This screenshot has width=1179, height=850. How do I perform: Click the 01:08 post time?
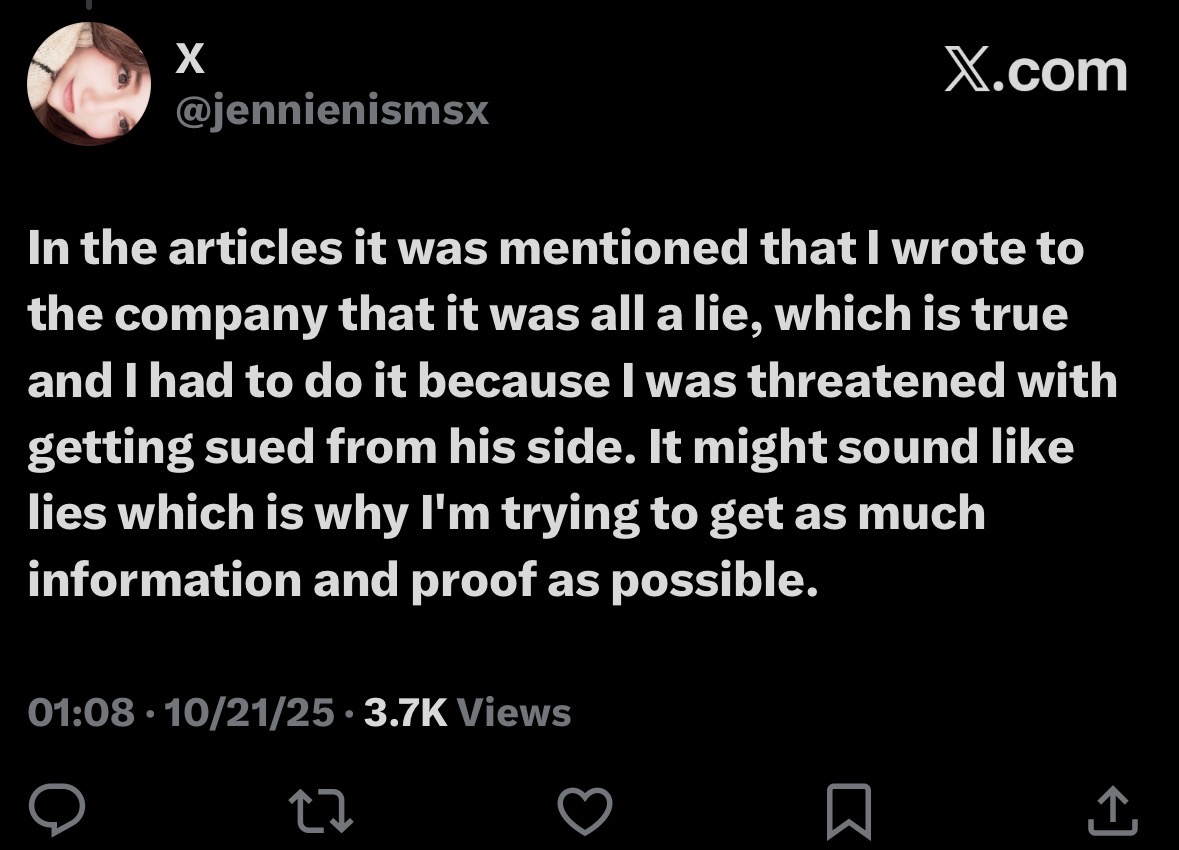click(x=80, y=712)
